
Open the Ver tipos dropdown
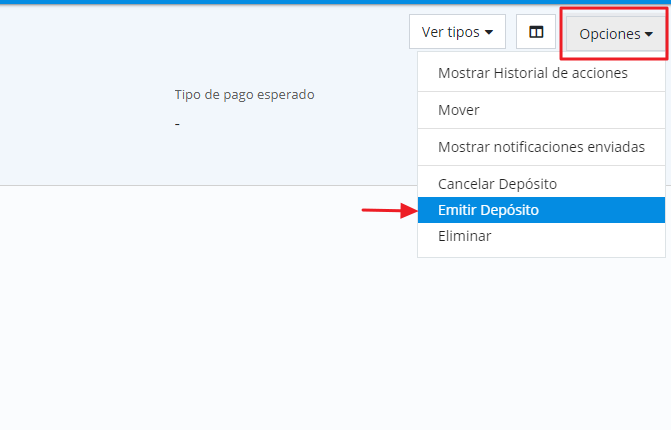457,32
